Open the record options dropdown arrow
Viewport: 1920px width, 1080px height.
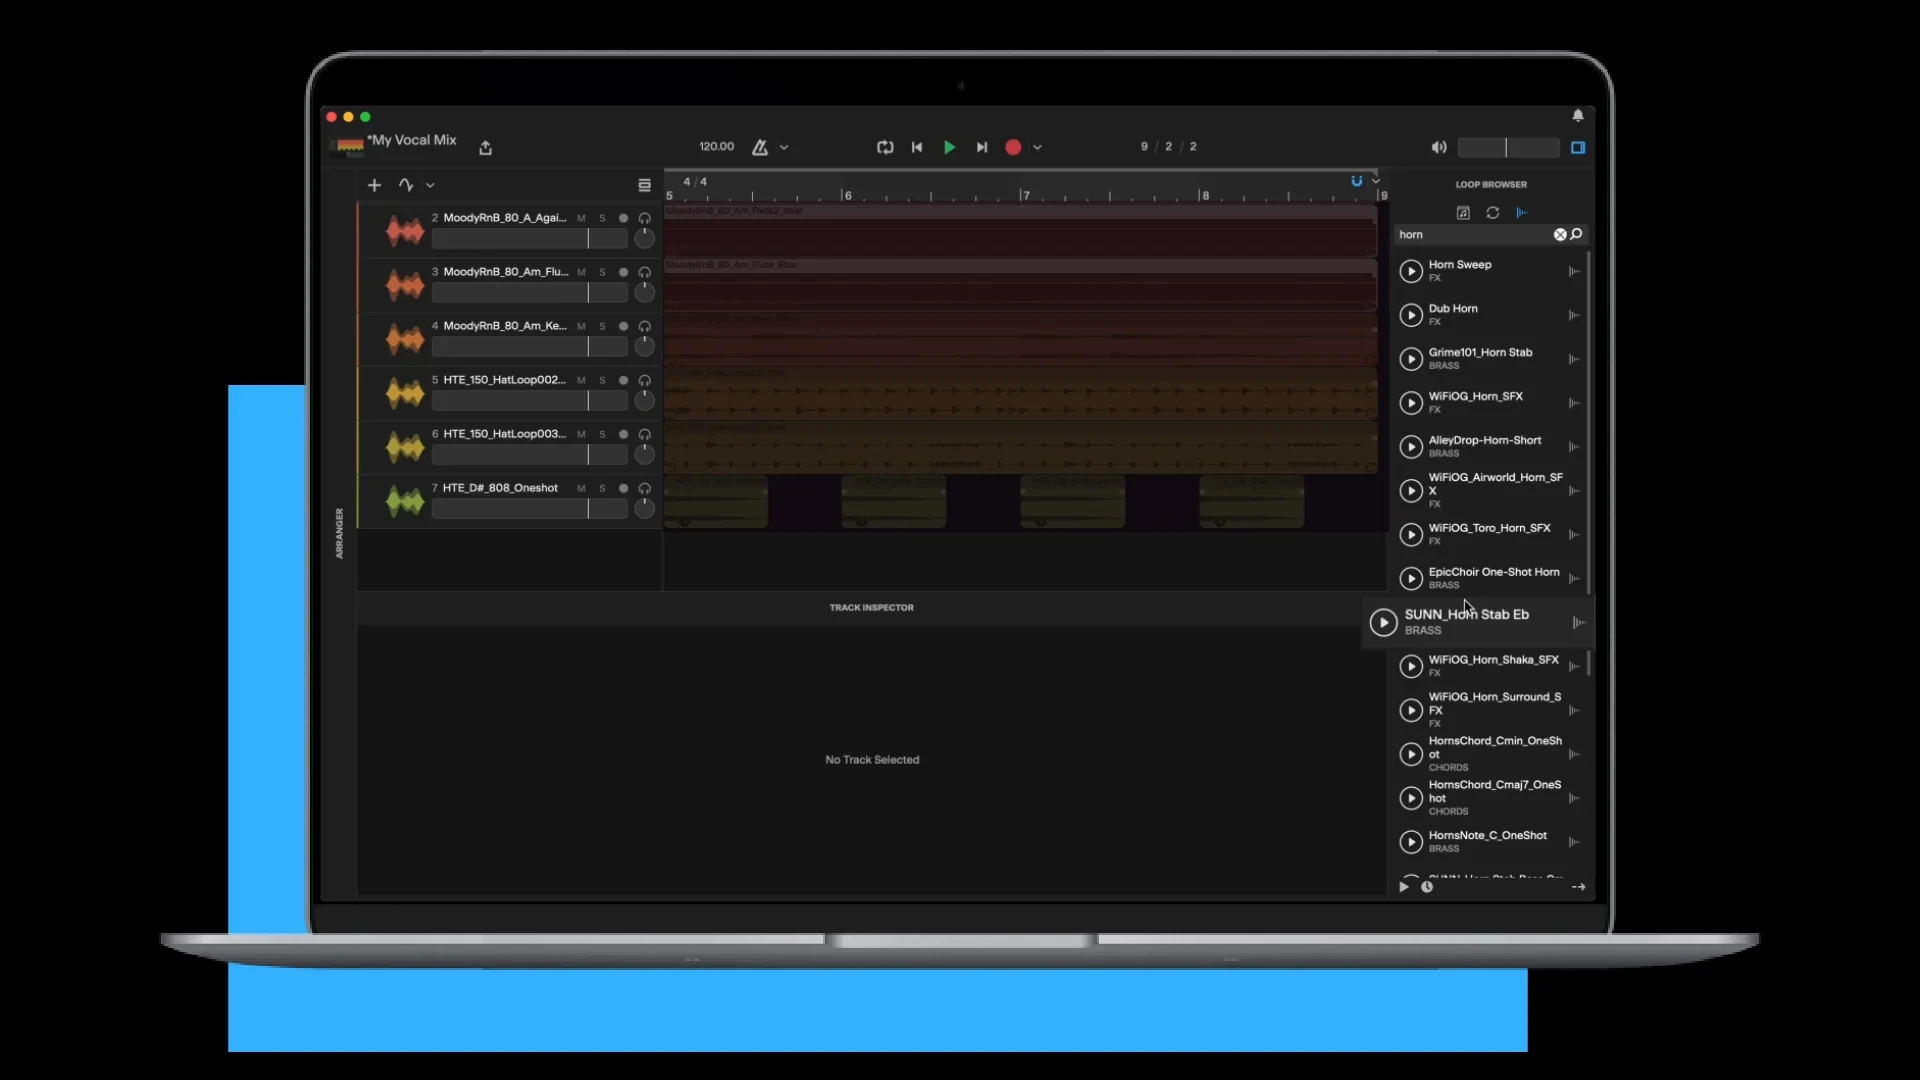click(1037, 147)
